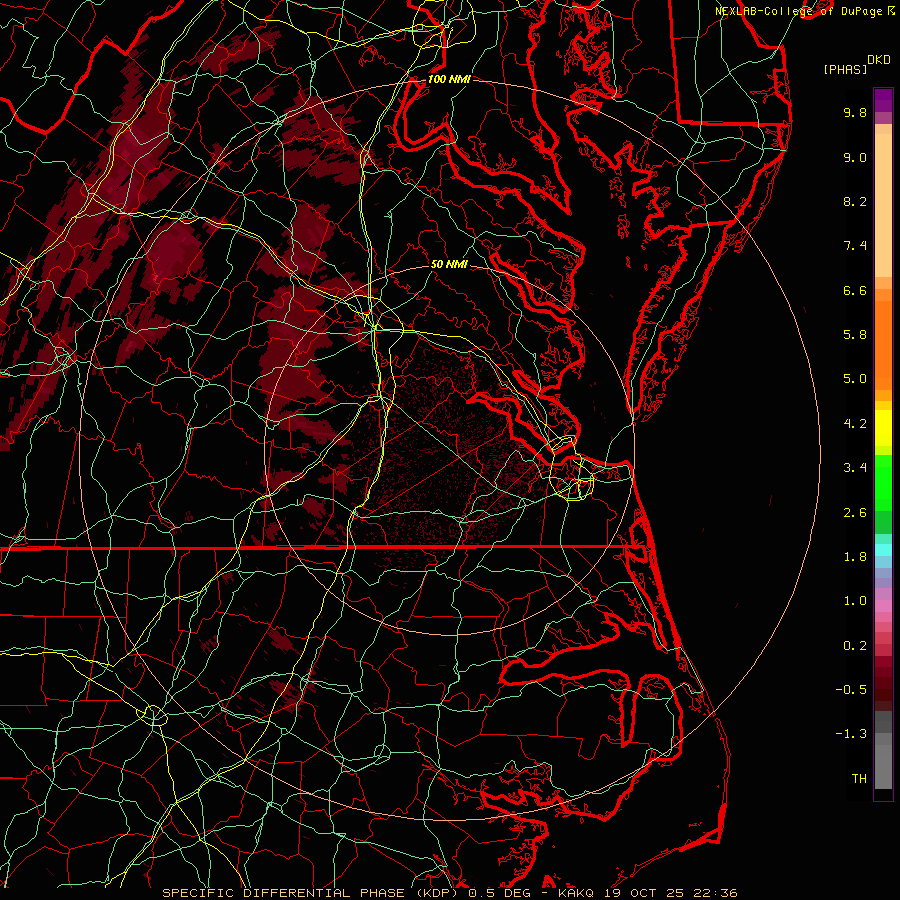Click the 5.8 scale value
Viewport: 900px width, 900px height.
click(x=855, y=335)
